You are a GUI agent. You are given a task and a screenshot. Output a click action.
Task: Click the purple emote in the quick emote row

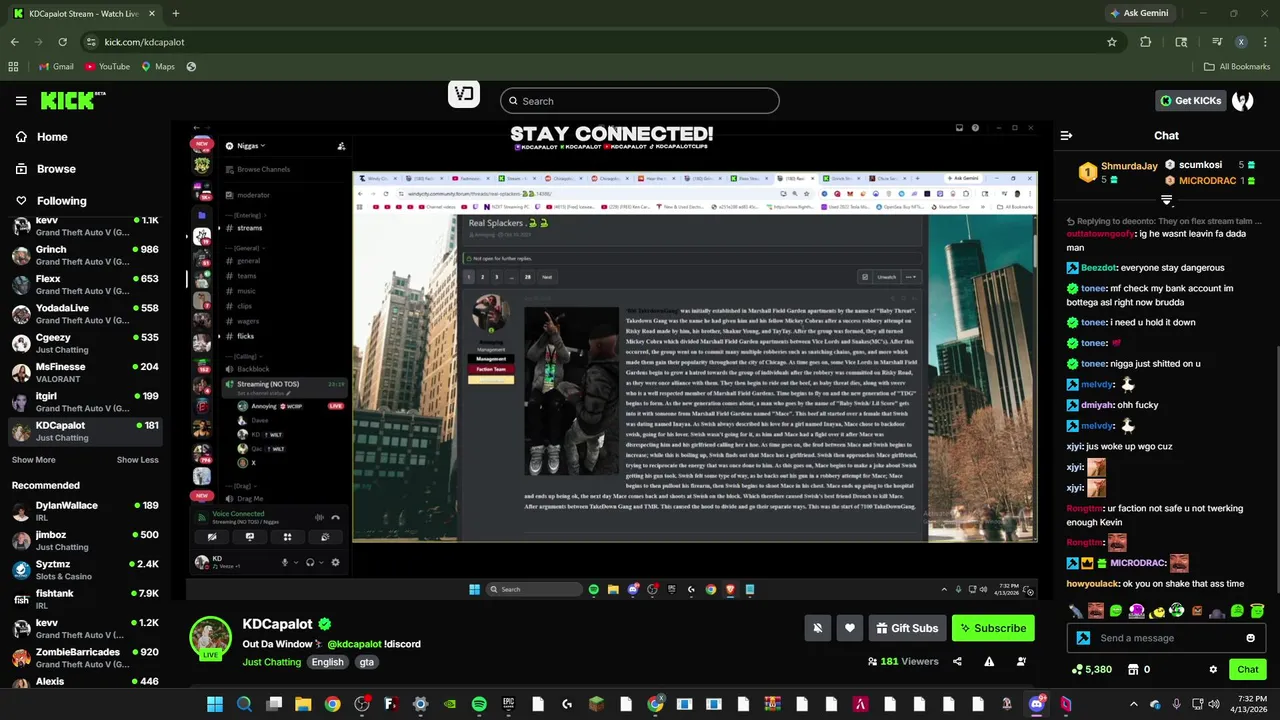[1136, 611]
